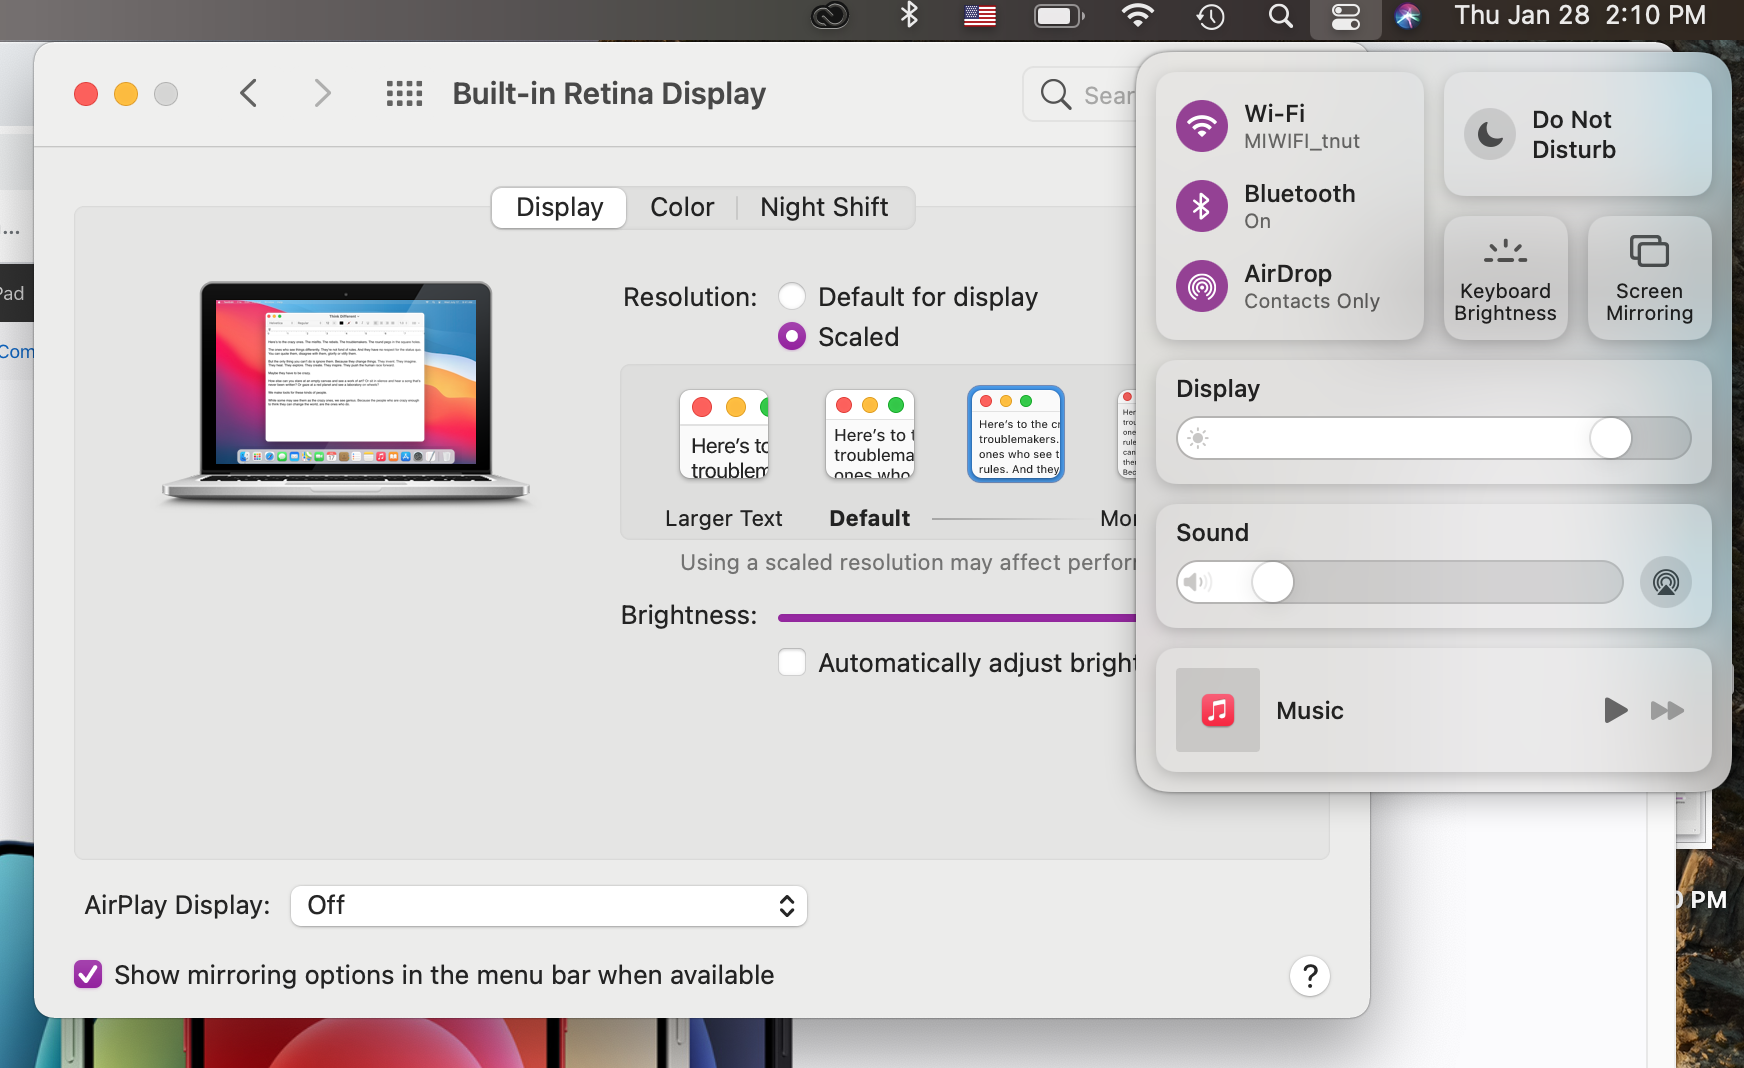
Task: Open the AirPlay Display dropdown
Action: tap(548, 906)
